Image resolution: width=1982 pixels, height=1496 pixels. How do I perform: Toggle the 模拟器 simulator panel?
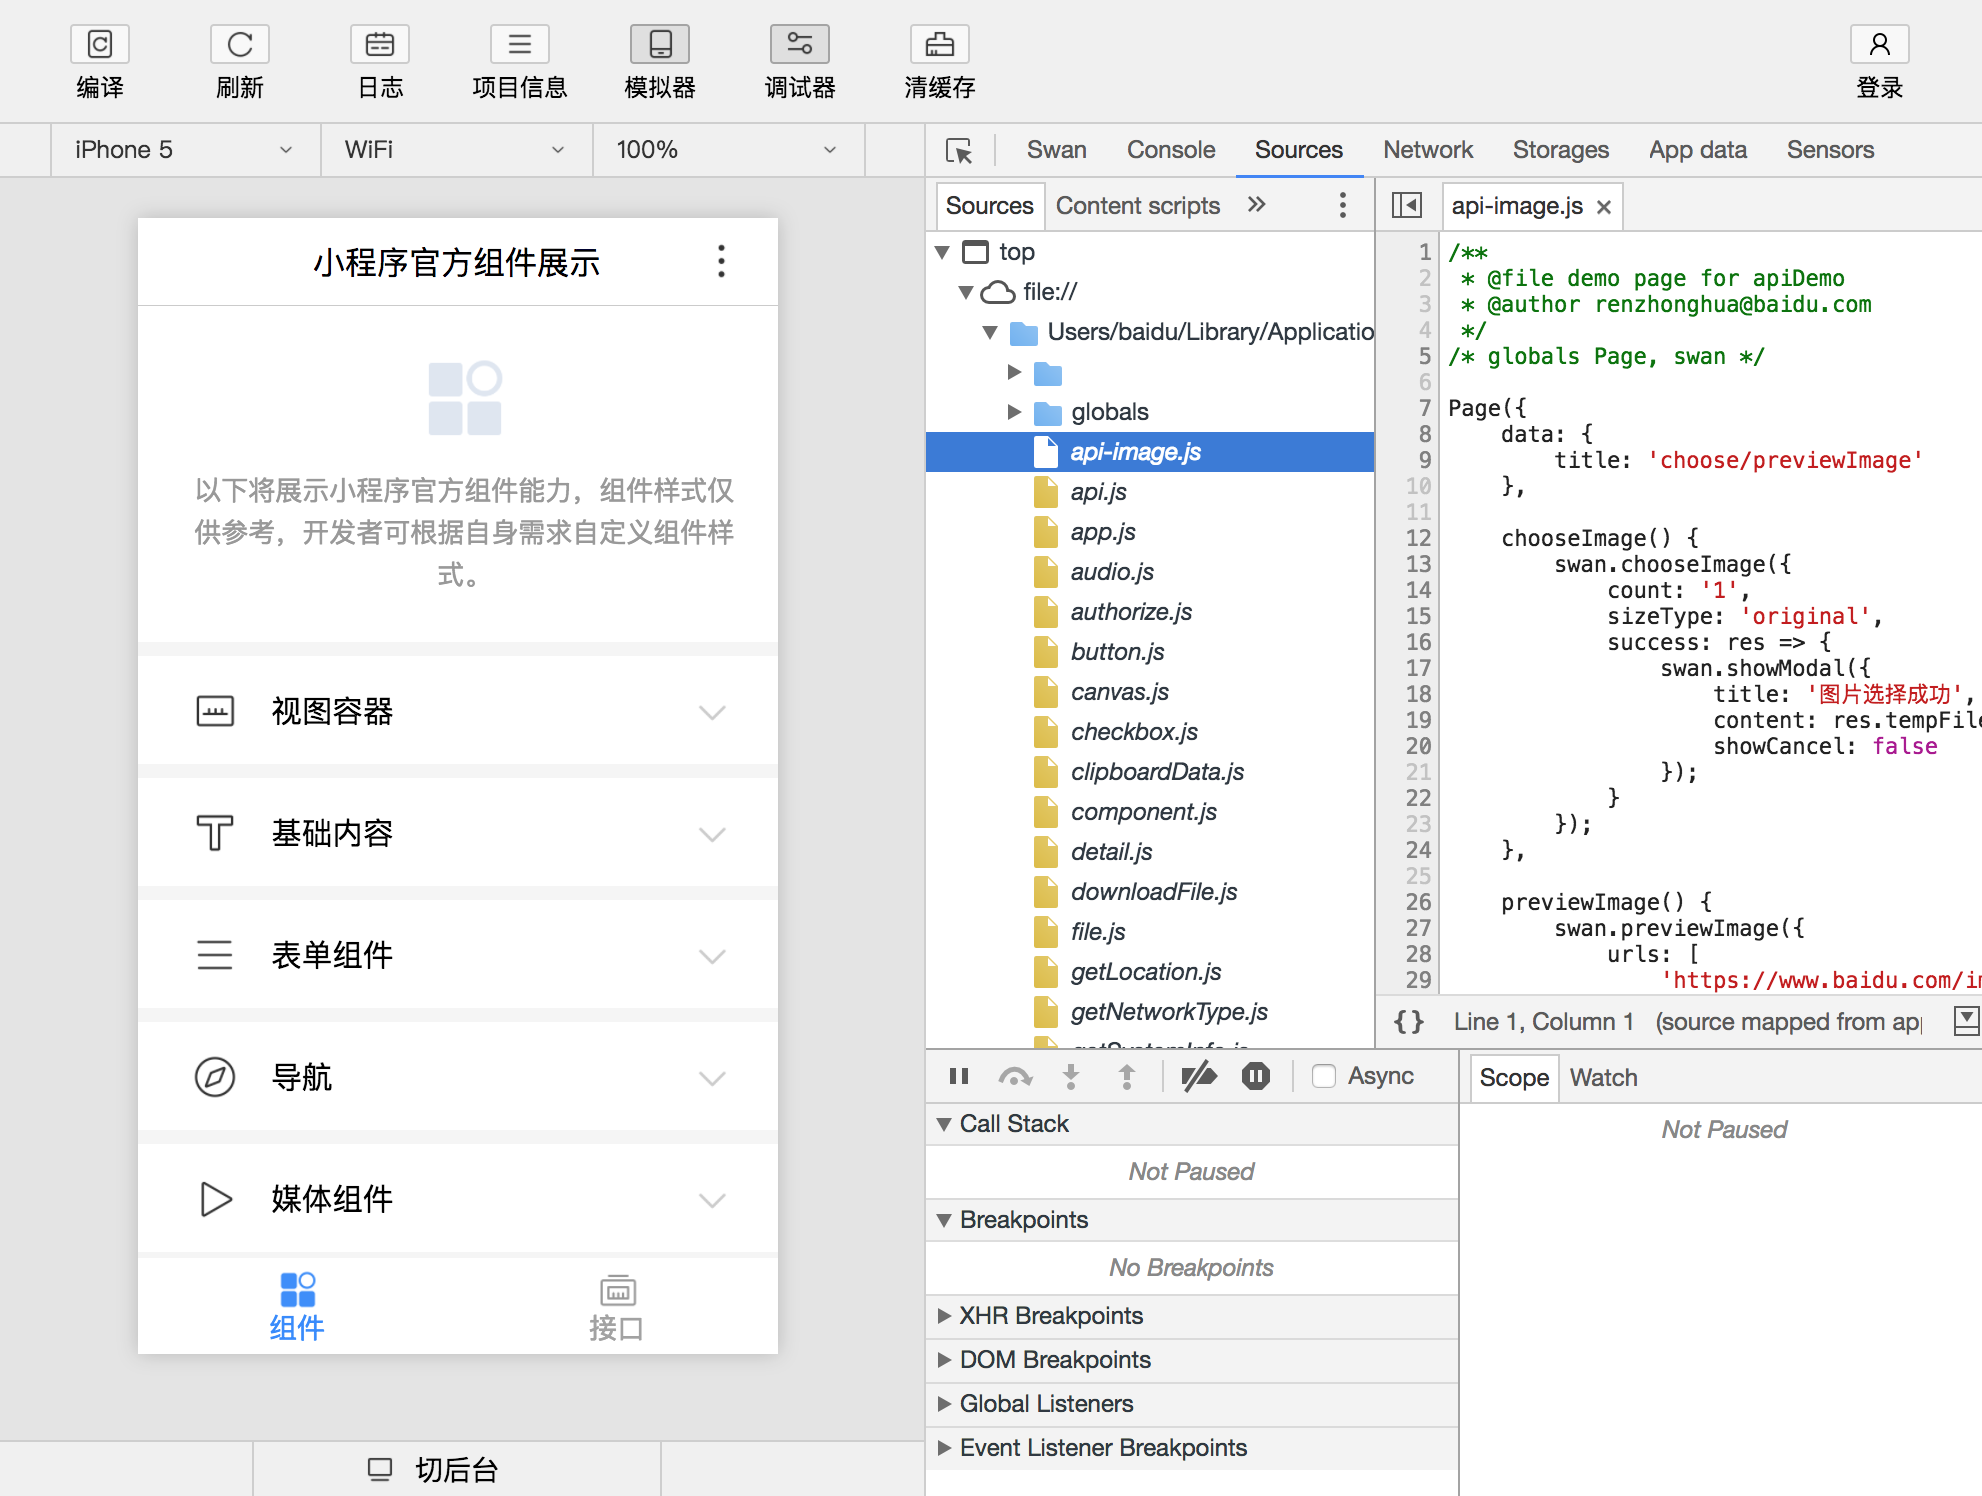click(660, 45)
